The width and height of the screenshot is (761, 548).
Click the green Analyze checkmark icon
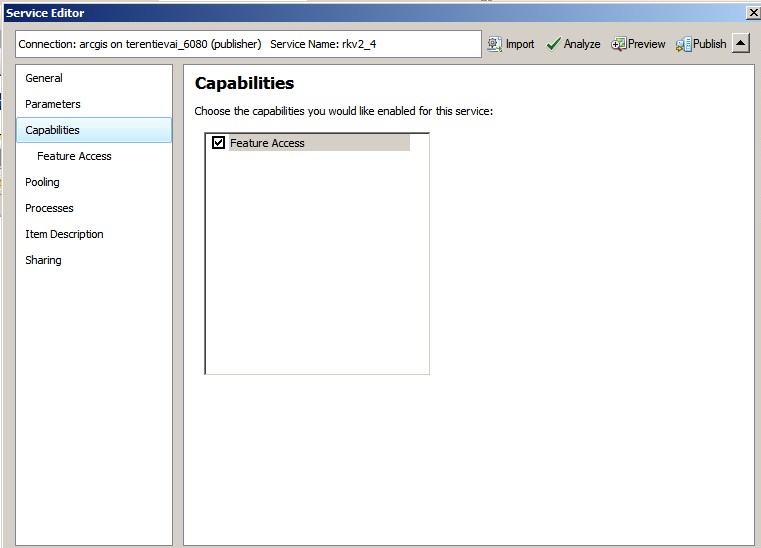(553, 44)
